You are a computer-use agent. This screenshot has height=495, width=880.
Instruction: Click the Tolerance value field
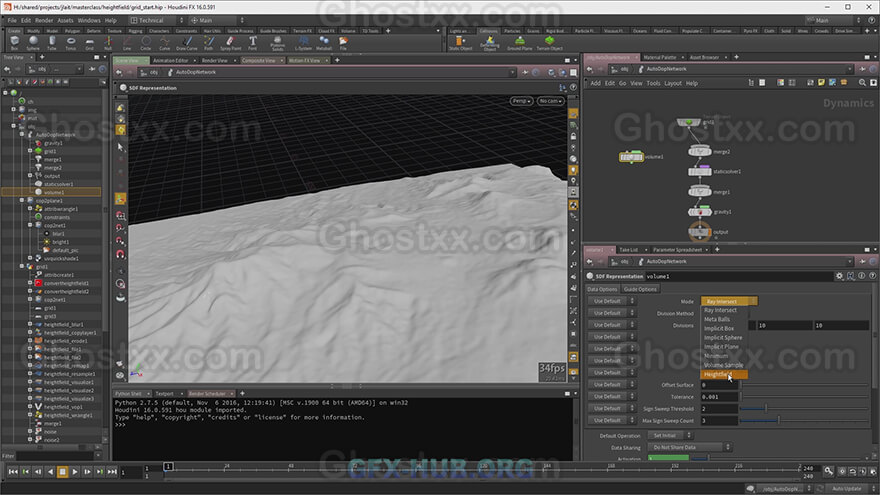(x=719, y=397)
